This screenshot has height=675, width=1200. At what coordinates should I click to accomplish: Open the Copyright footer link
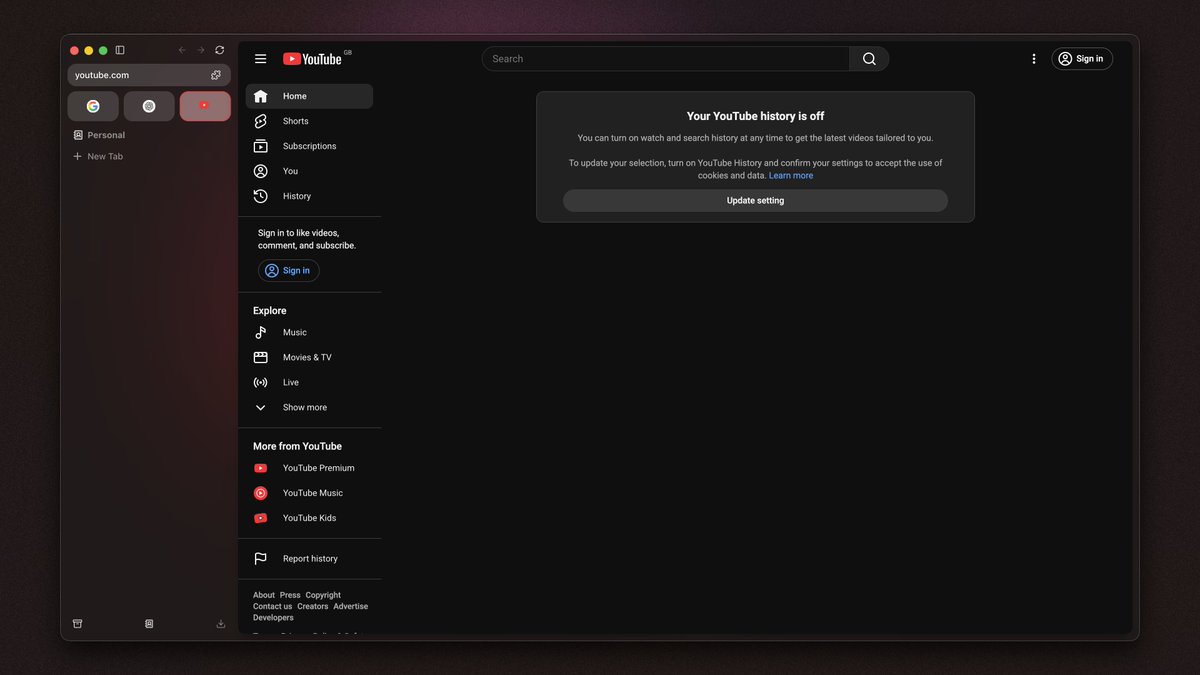pyautogui.click(x=323, y=595)
